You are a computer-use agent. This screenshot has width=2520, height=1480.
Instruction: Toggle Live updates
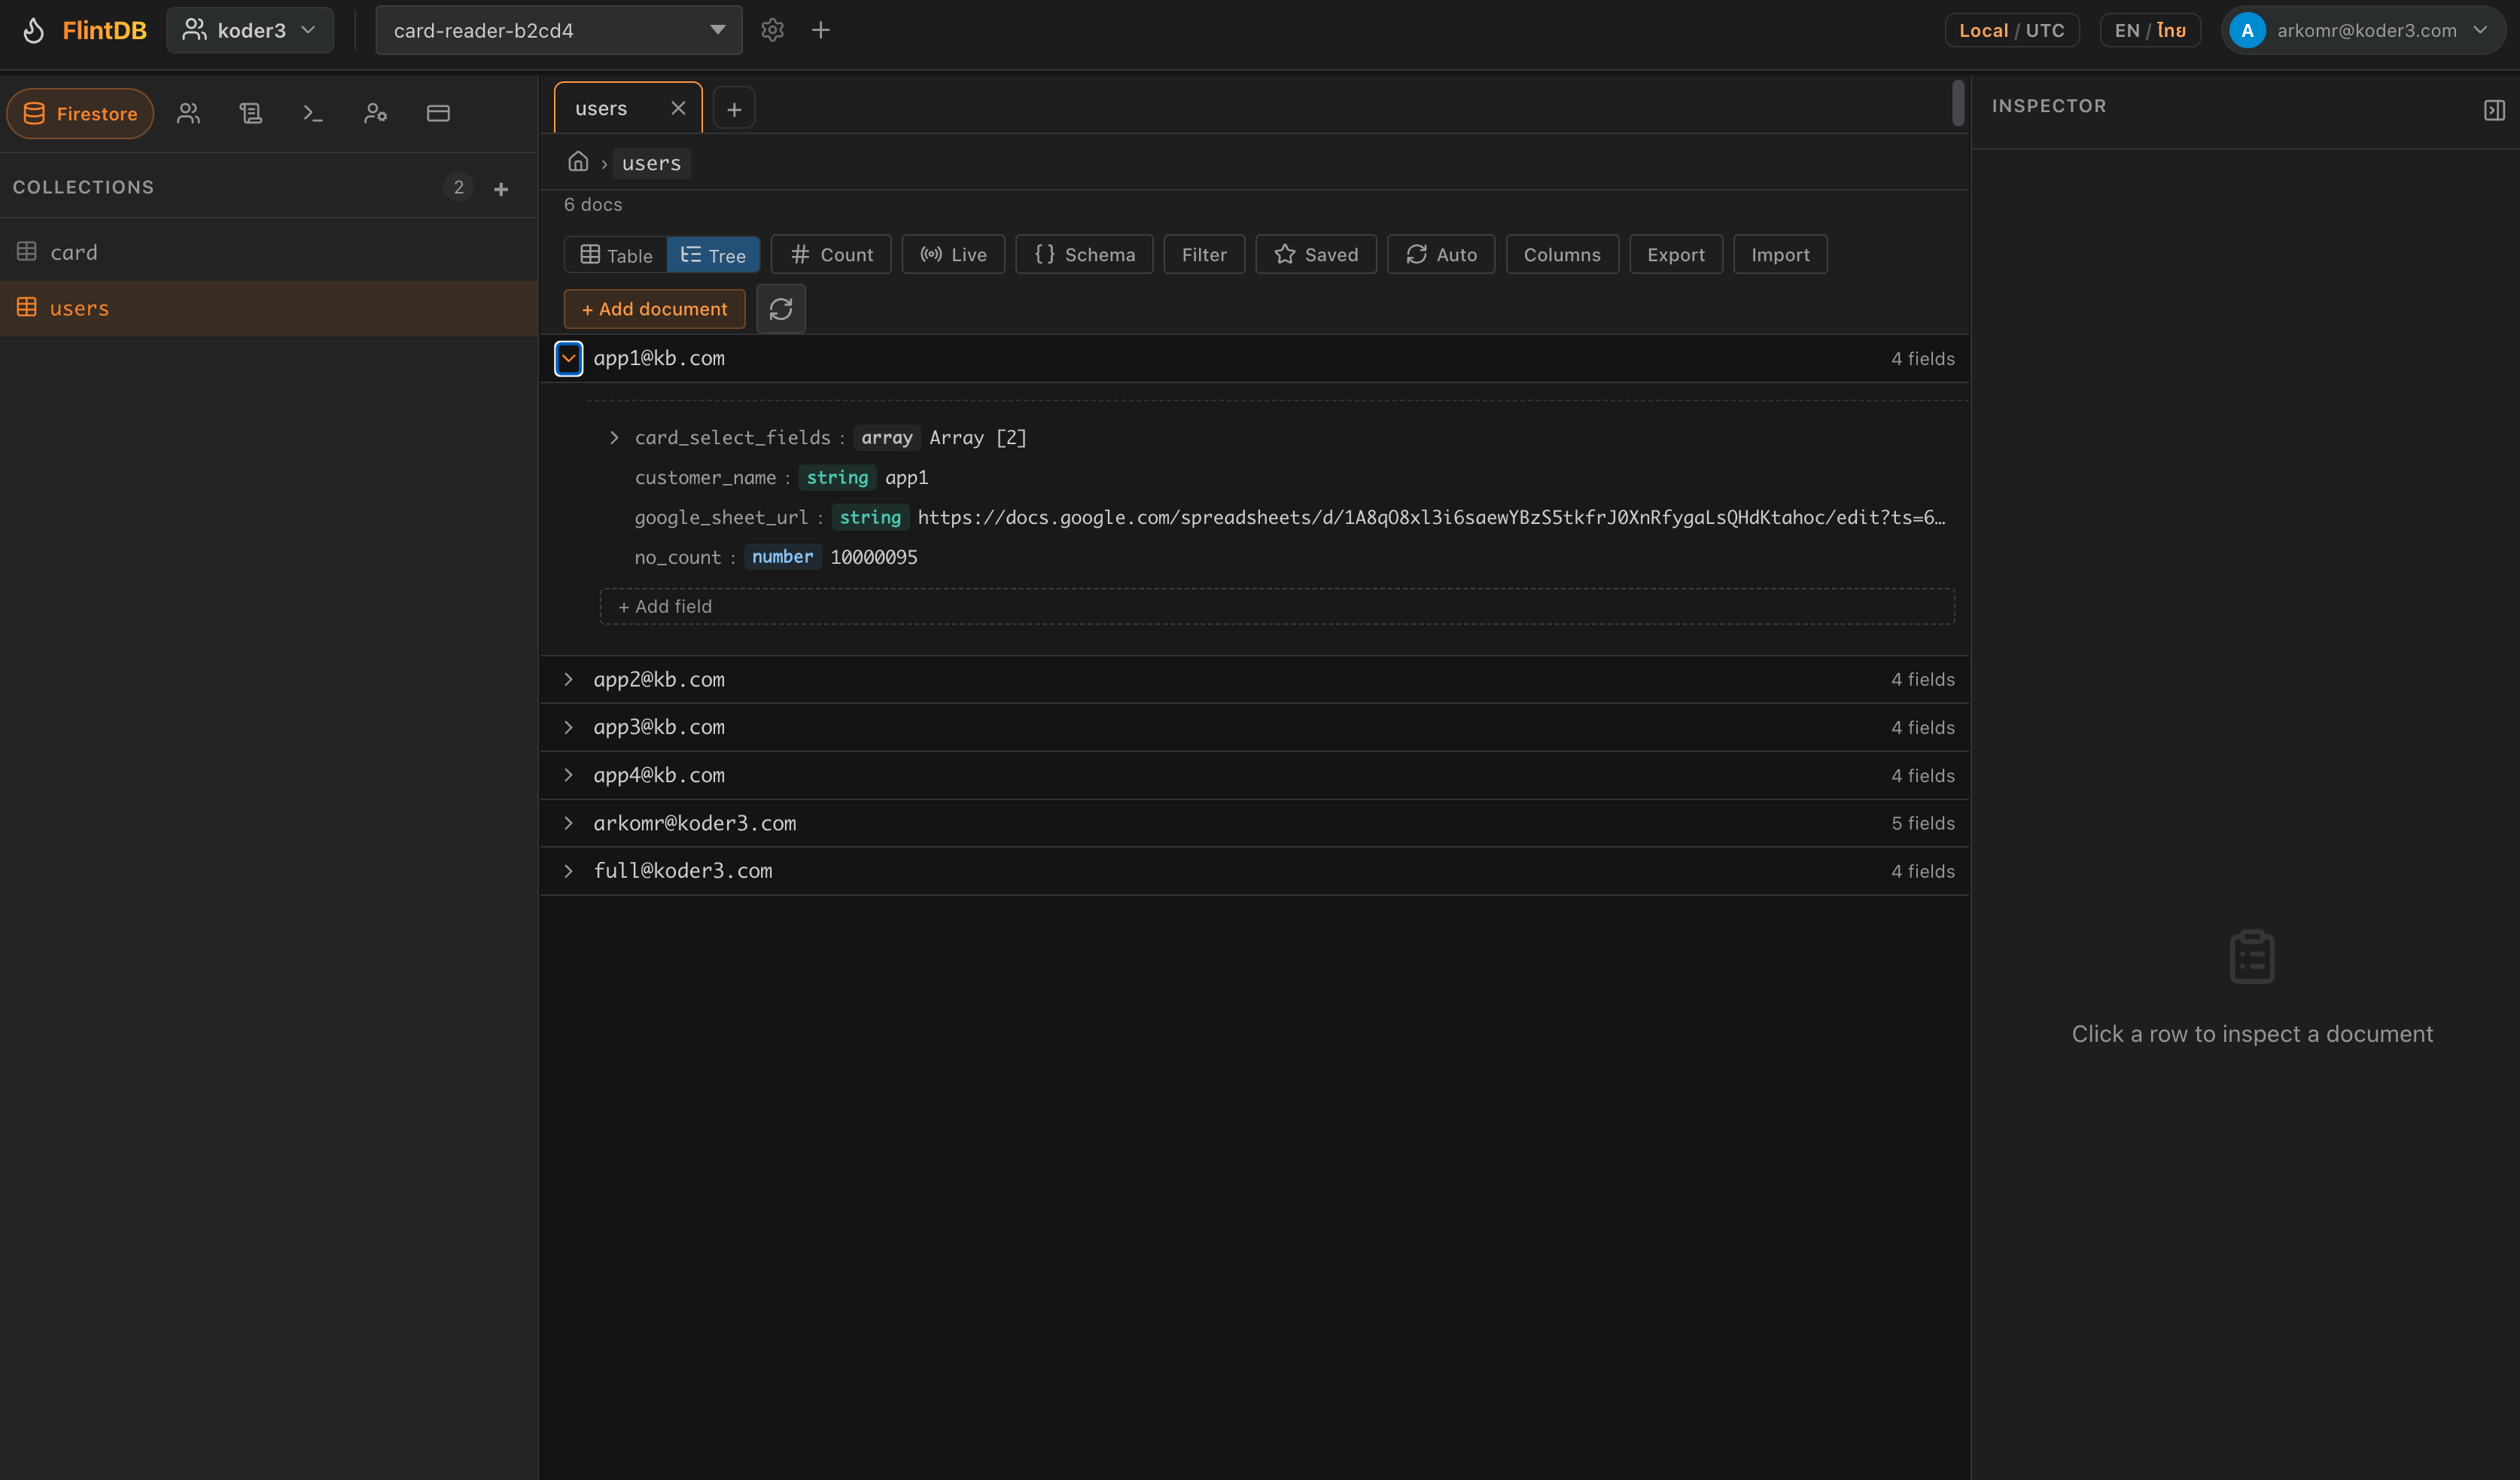coord(953,255)
